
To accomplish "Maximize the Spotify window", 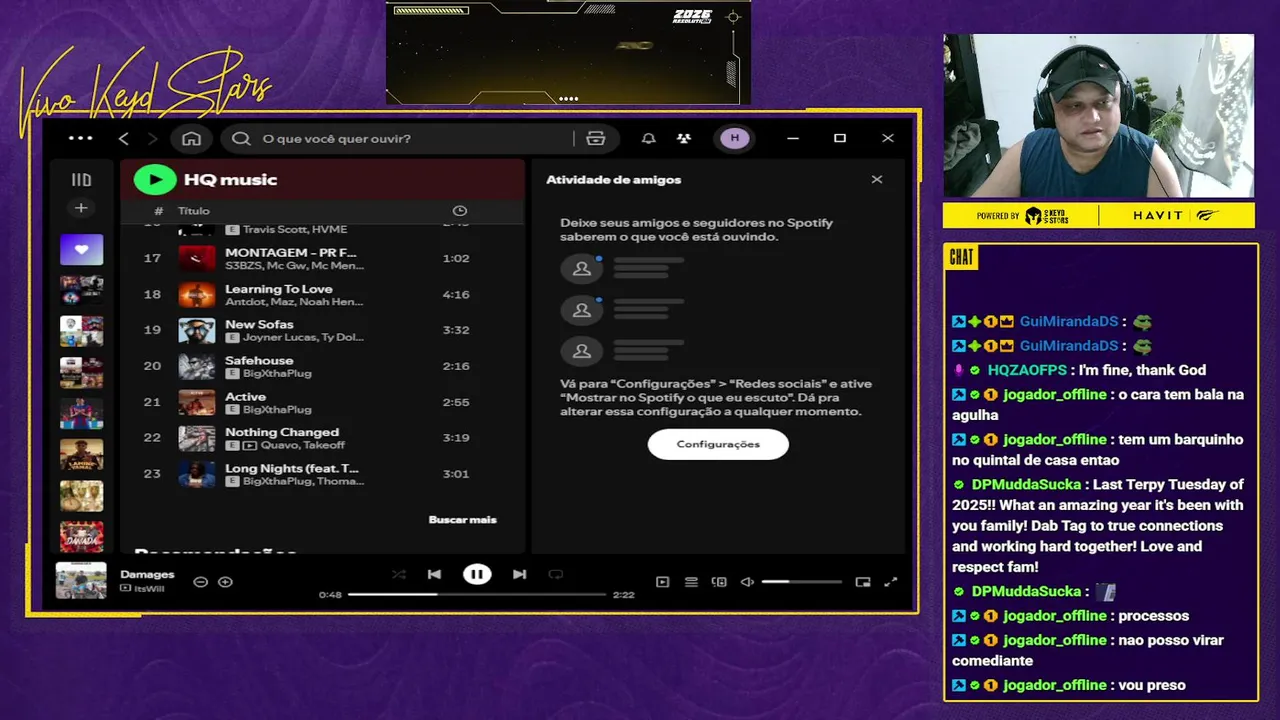I will tap(840, 138).
